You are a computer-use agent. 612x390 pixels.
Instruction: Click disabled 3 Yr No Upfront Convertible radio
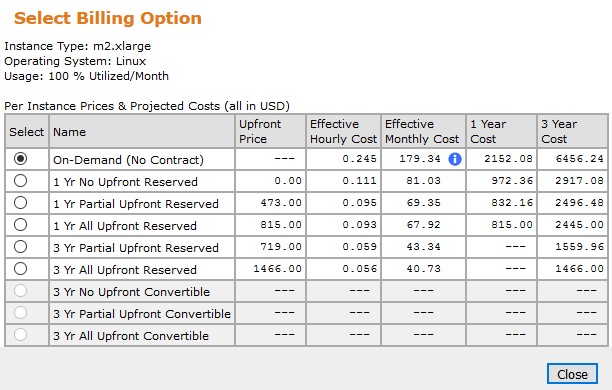[x=20, y=290]
